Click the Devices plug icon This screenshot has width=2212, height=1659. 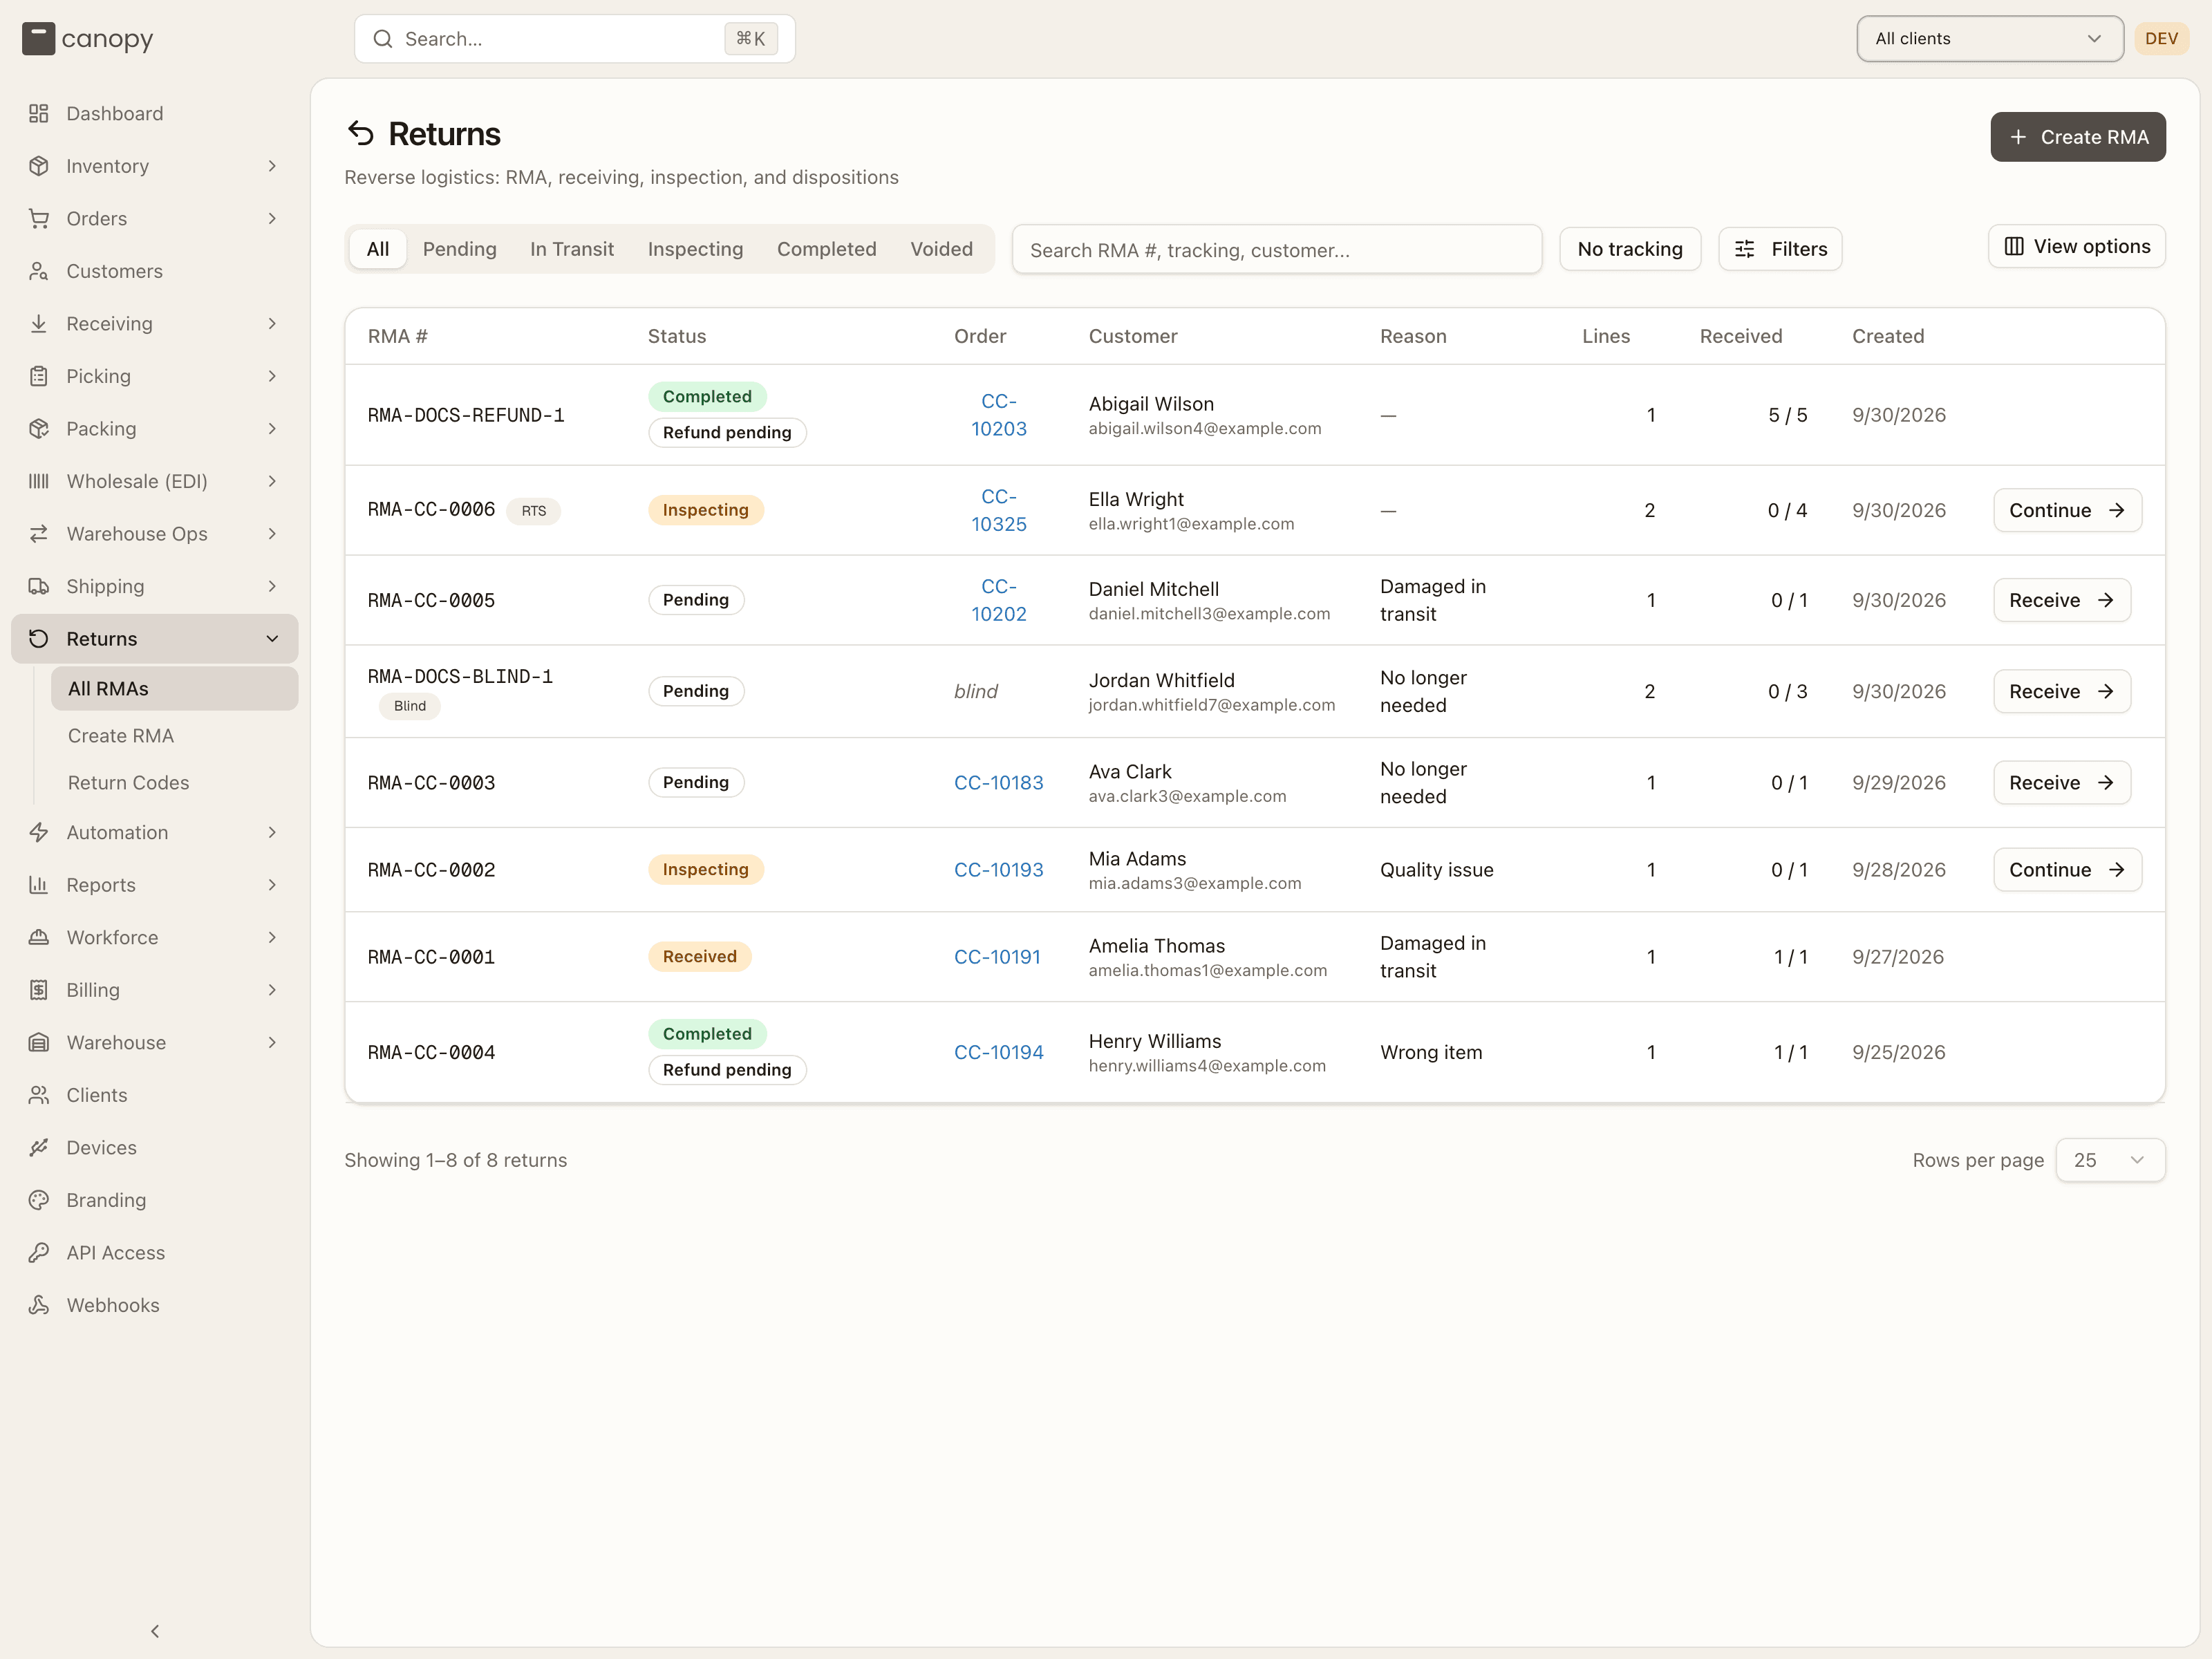[x=39, y=1148]
